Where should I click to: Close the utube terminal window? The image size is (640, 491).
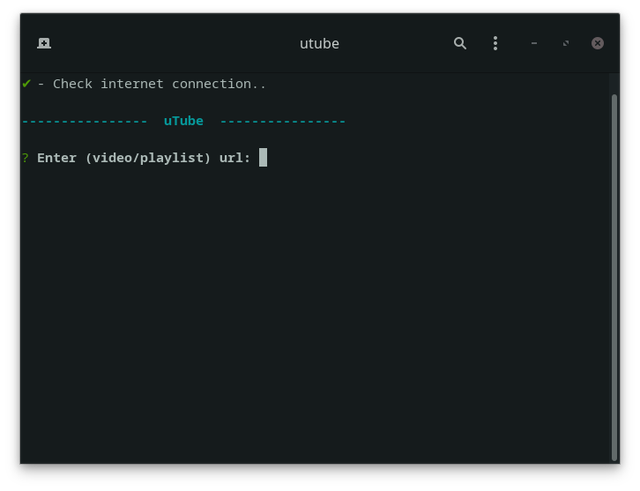598,43
